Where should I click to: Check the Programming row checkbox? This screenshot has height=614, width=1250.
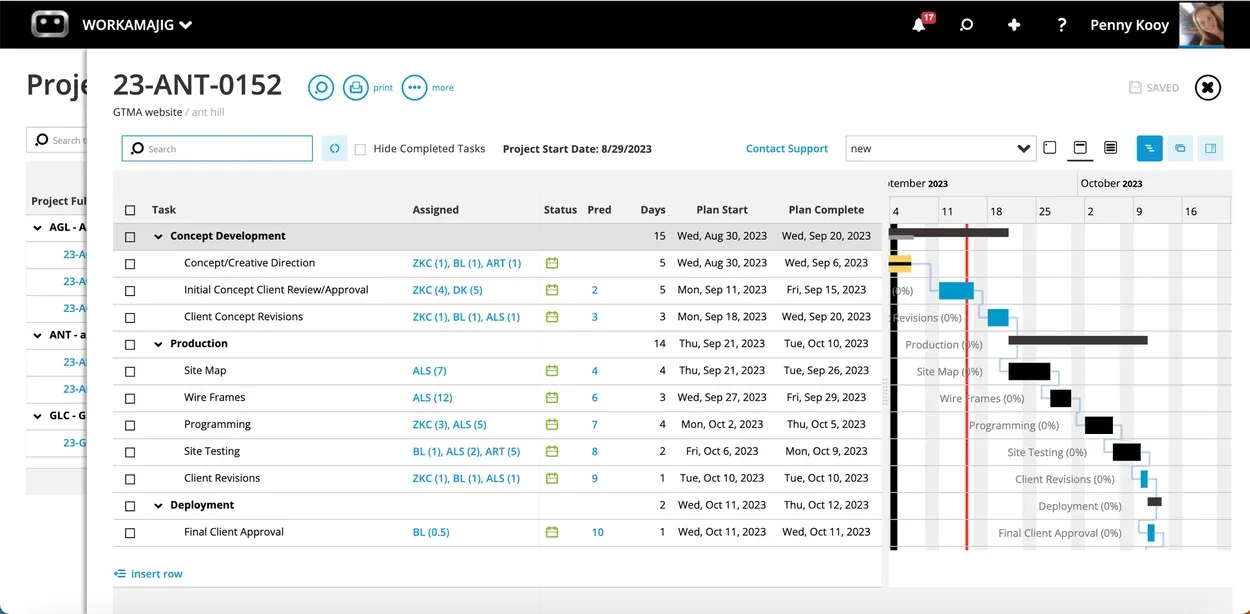[x=130, y=426]
